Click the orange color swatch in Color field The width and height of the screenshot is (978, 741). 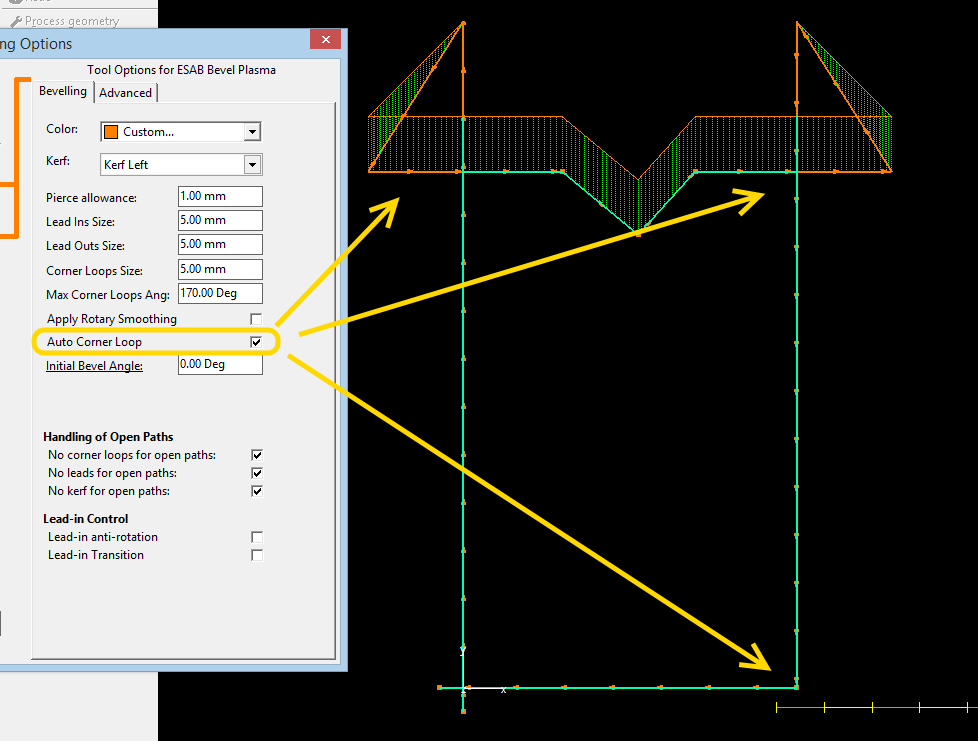click(111, 132)
